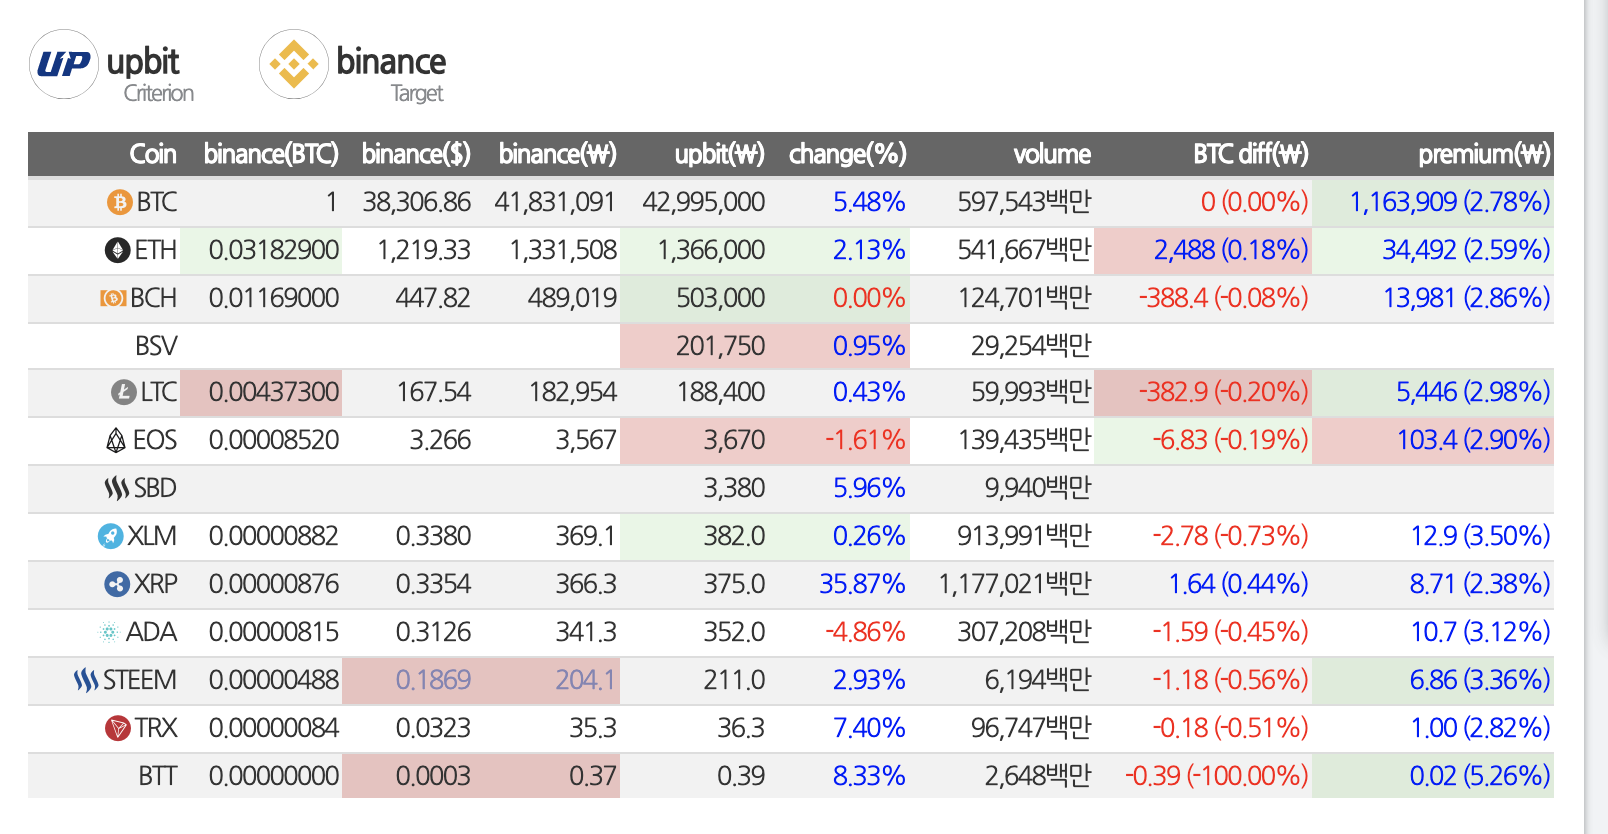Image resolution: width=1608 pixels, height=834 pixels.
Task: Click the premium(₩) column header
Action: click(1483, 154)
